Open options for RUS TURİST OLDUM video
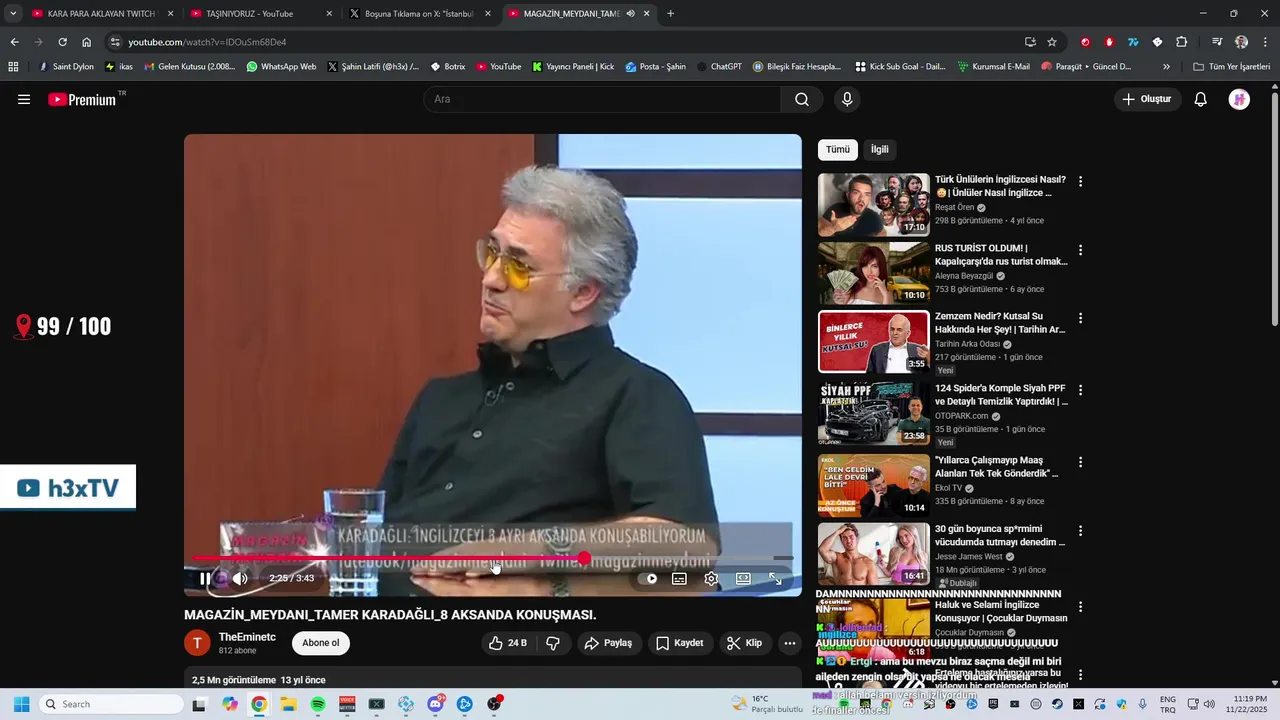This screenshot has width=1280, height=720. [1080, 250]
